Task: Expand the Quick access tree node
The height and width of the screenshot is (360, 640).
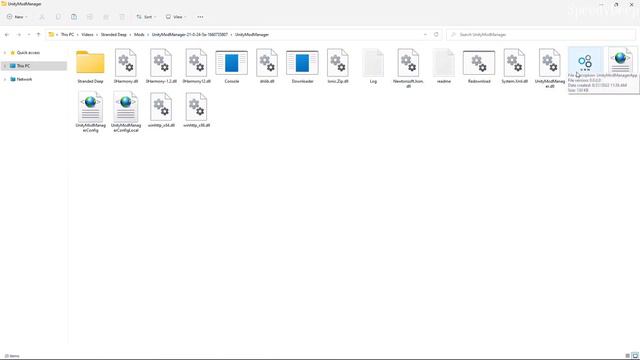Action: tap(5, 53)
